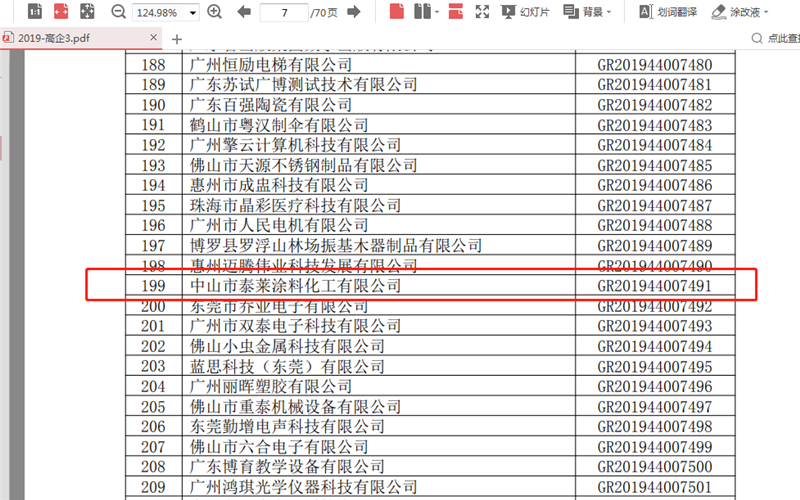Click company 广东苏试广博测试技术有限公司
Image resolution: width=800 pixels, height=500 pixels.
(x=304, y=85)
